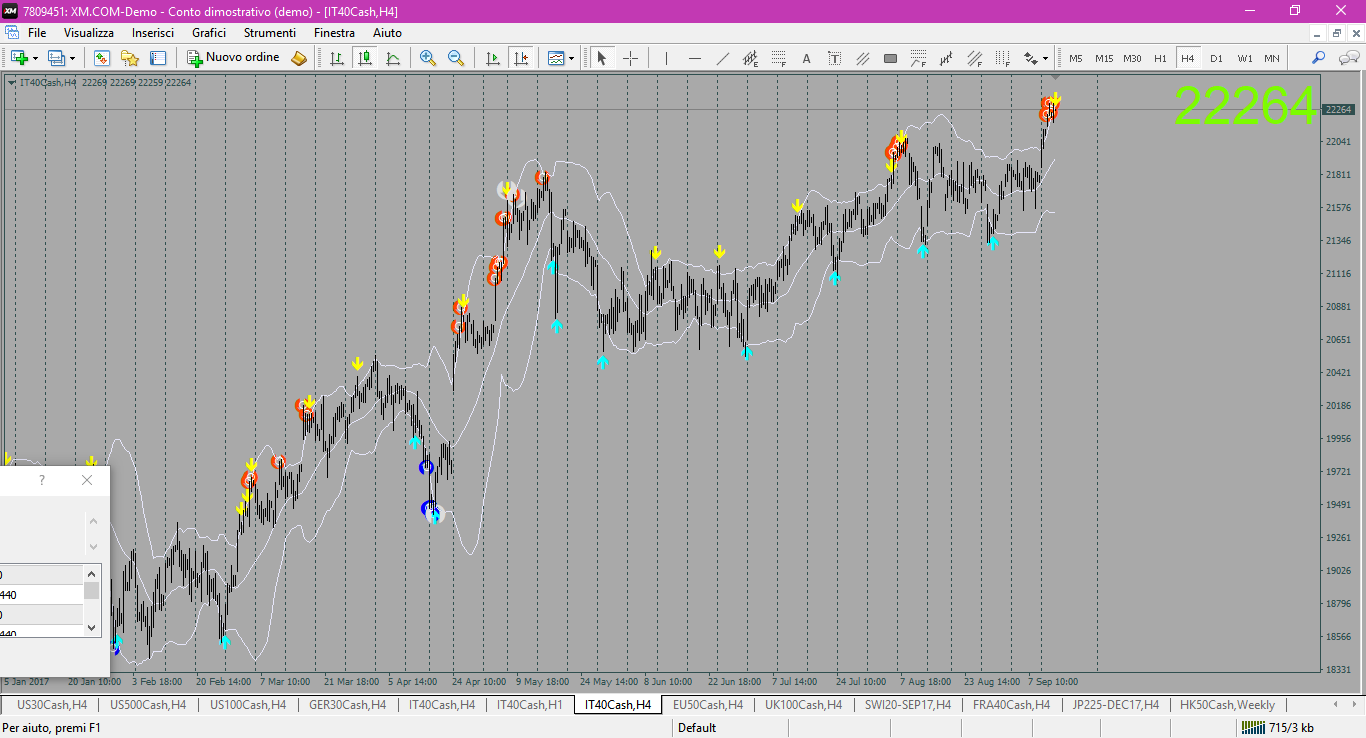This screenshot has height=738, width=1366.
Task: Switch to M30 timeframe
Action: (1132, 58)
